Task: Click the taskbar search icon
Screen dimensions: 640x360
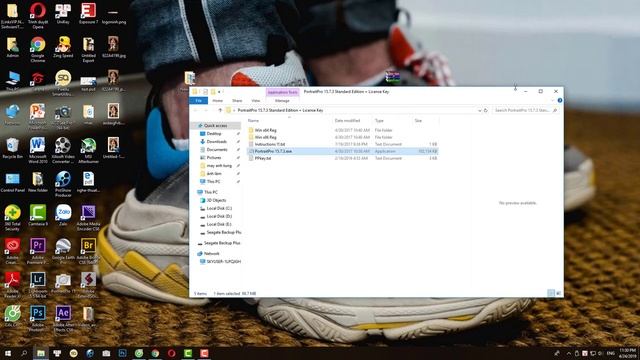Action: (x=24, y=353)
